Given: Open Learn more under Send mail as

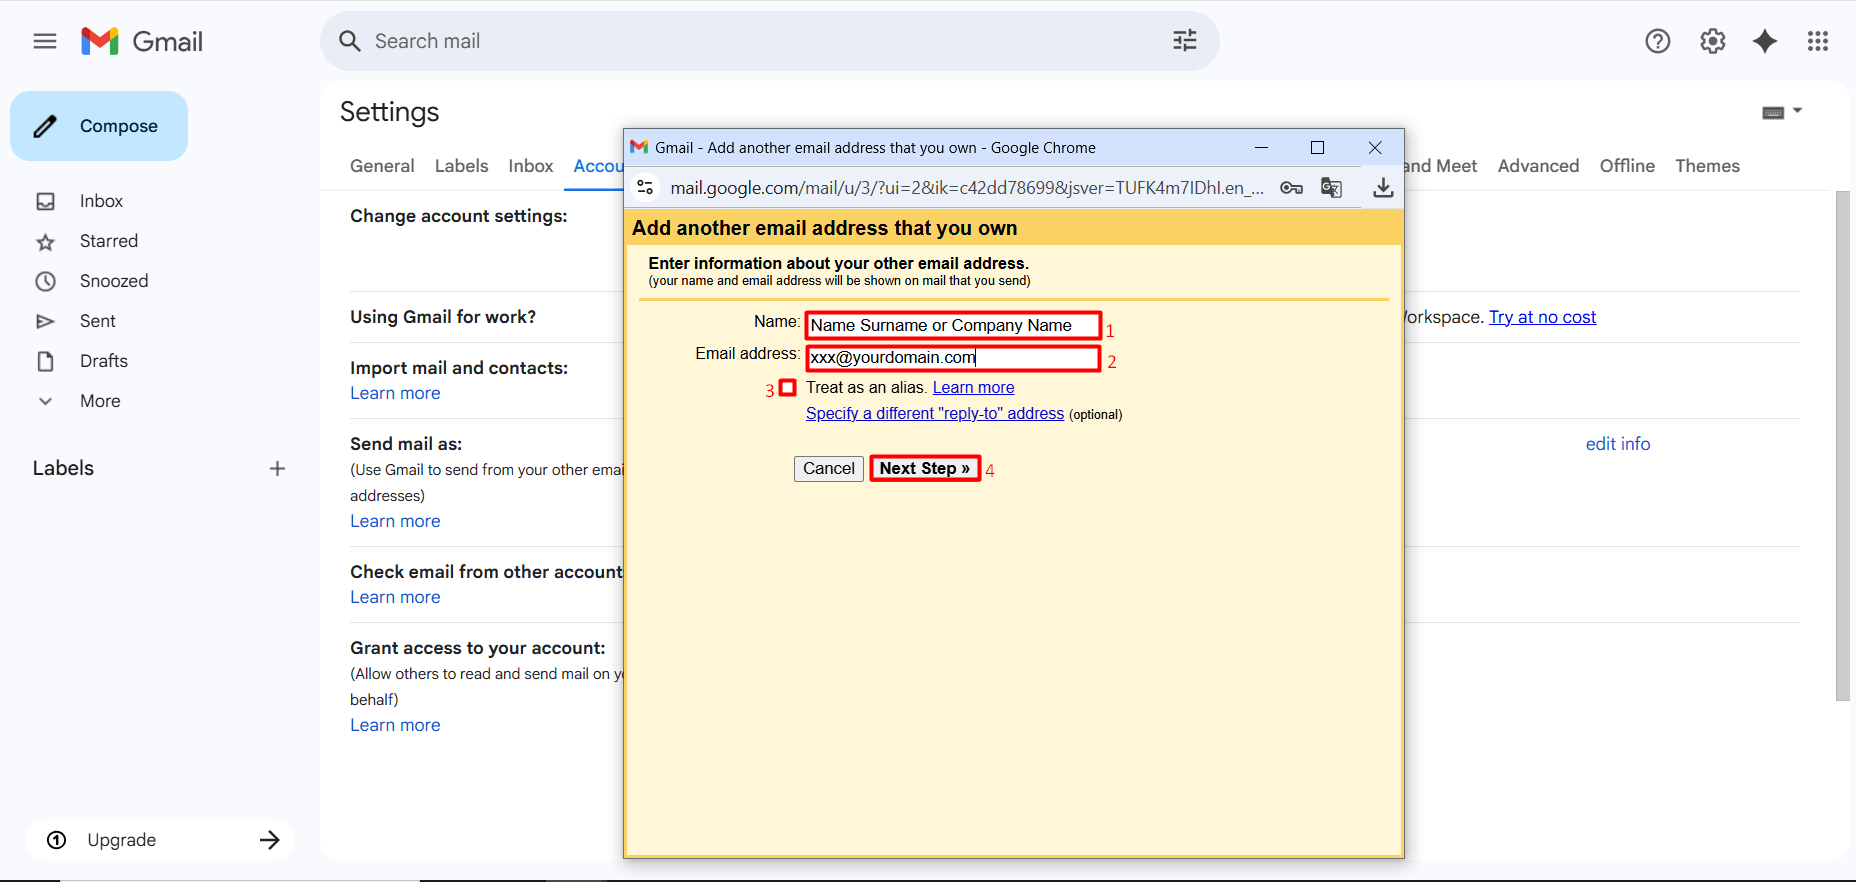Looking at the screenshot, I should (x=395, y=521).
